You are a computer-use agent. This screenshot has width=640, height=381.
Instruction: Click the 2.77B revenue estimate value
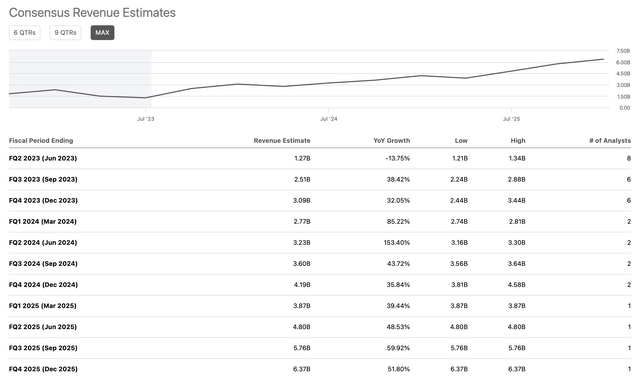click(x=302, y=221)
